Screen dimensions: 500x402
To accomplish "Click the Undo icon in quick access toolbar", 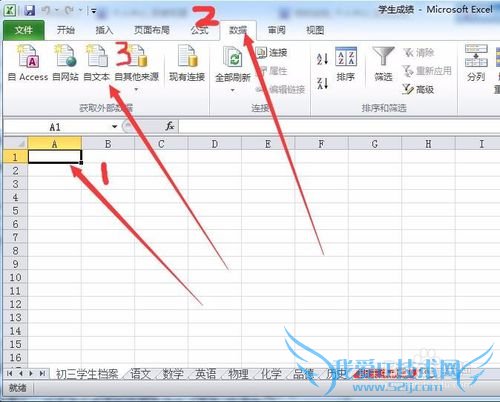I will 46,10.
